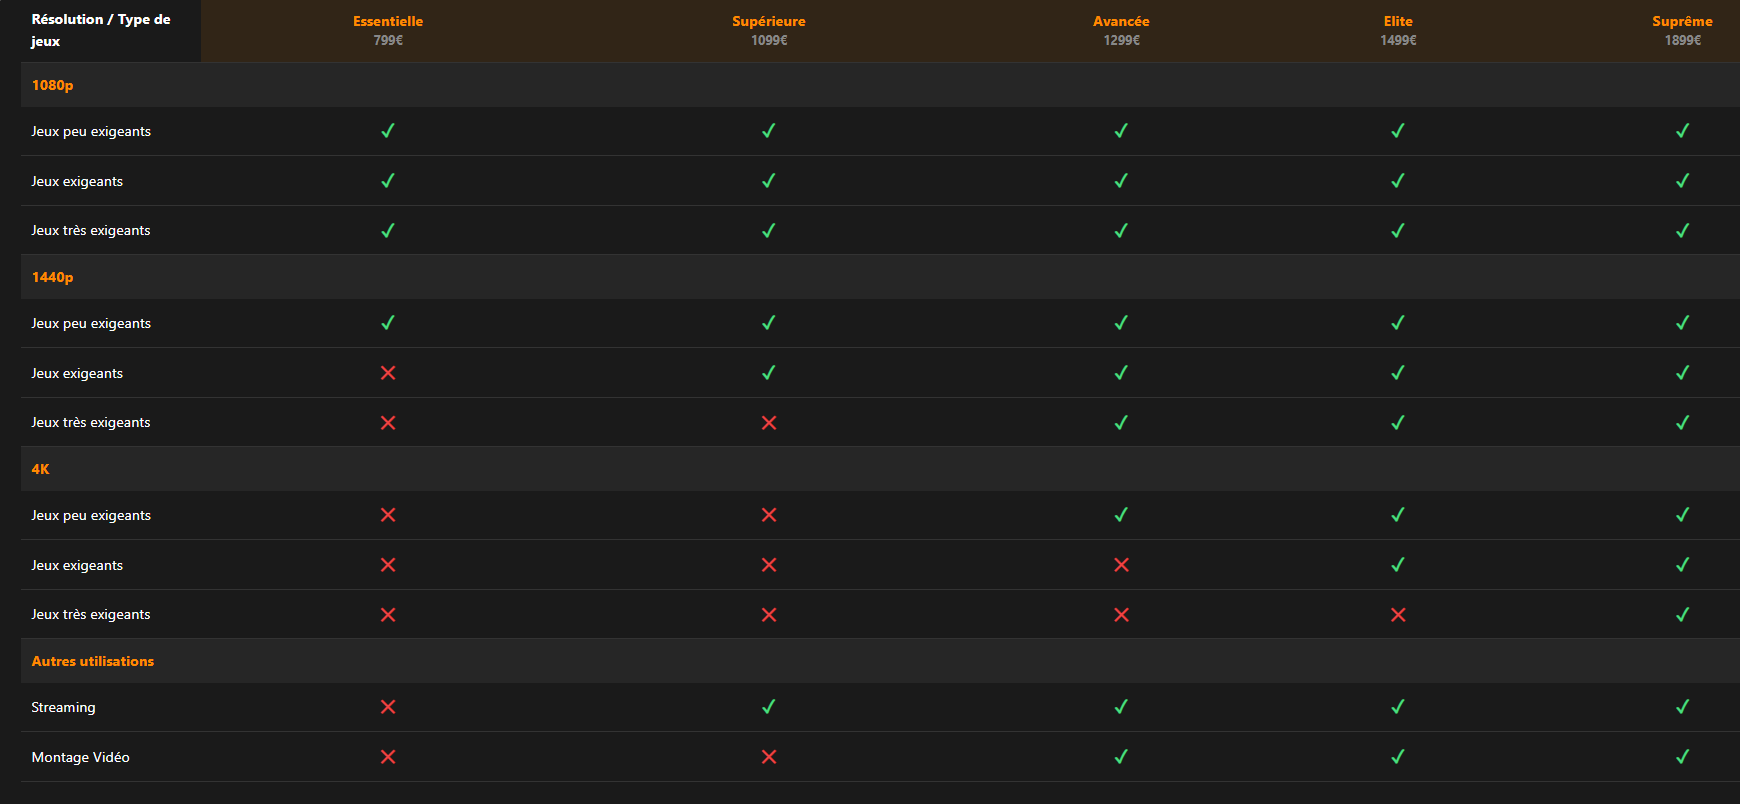Click the red cross for 4K Jeux très exigeants under Elite
1740x804 pixels.
(x=1398, y=615)
